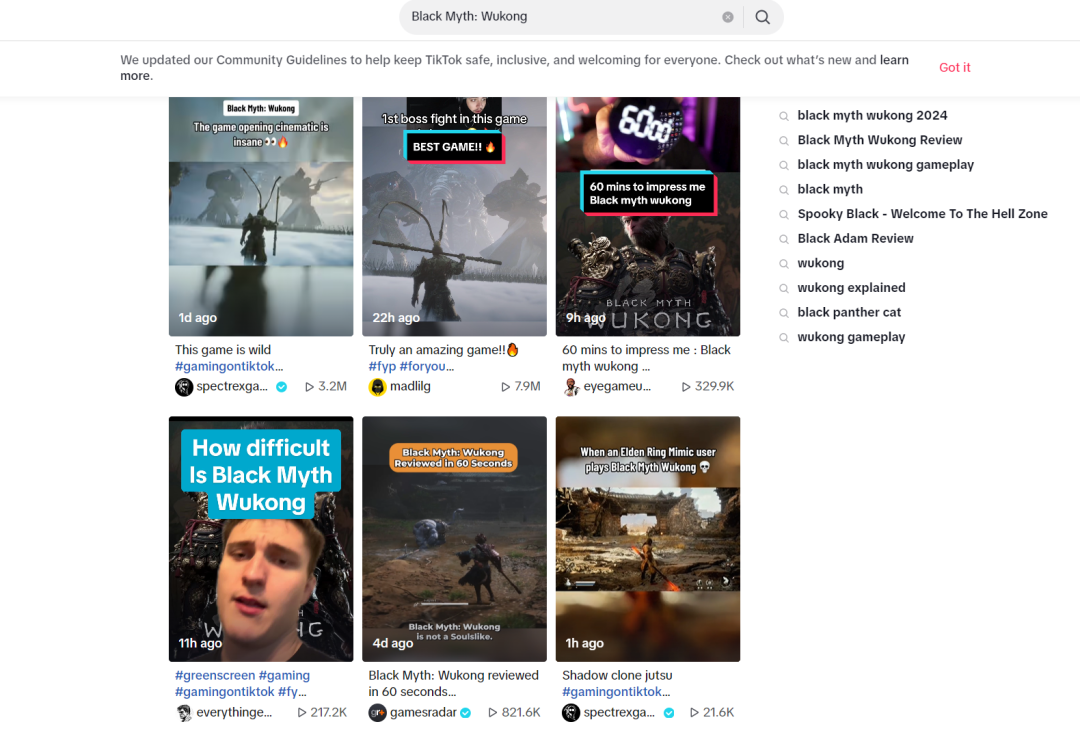Select suggestion black panther cat
The width and height of the screenshot is (1080, 735).
click(x=849, y=312)
